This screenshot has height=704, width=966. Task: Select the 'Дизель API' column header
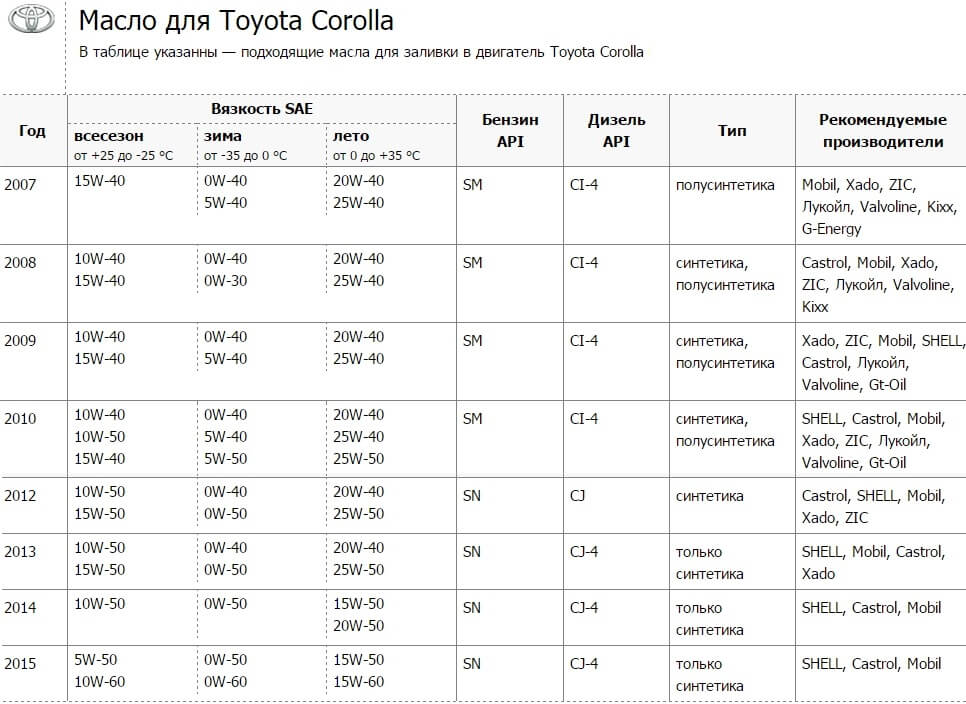[x=616, y=131]
